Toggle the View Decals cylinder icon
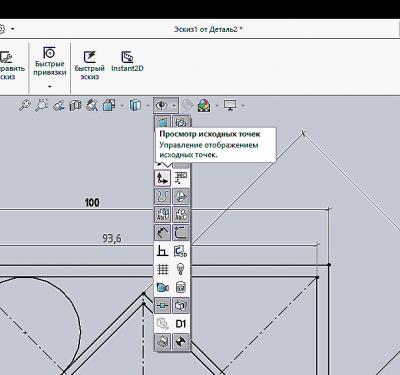Image resolution: width=400 pixels, height=375 pixels. coord(181,287)
